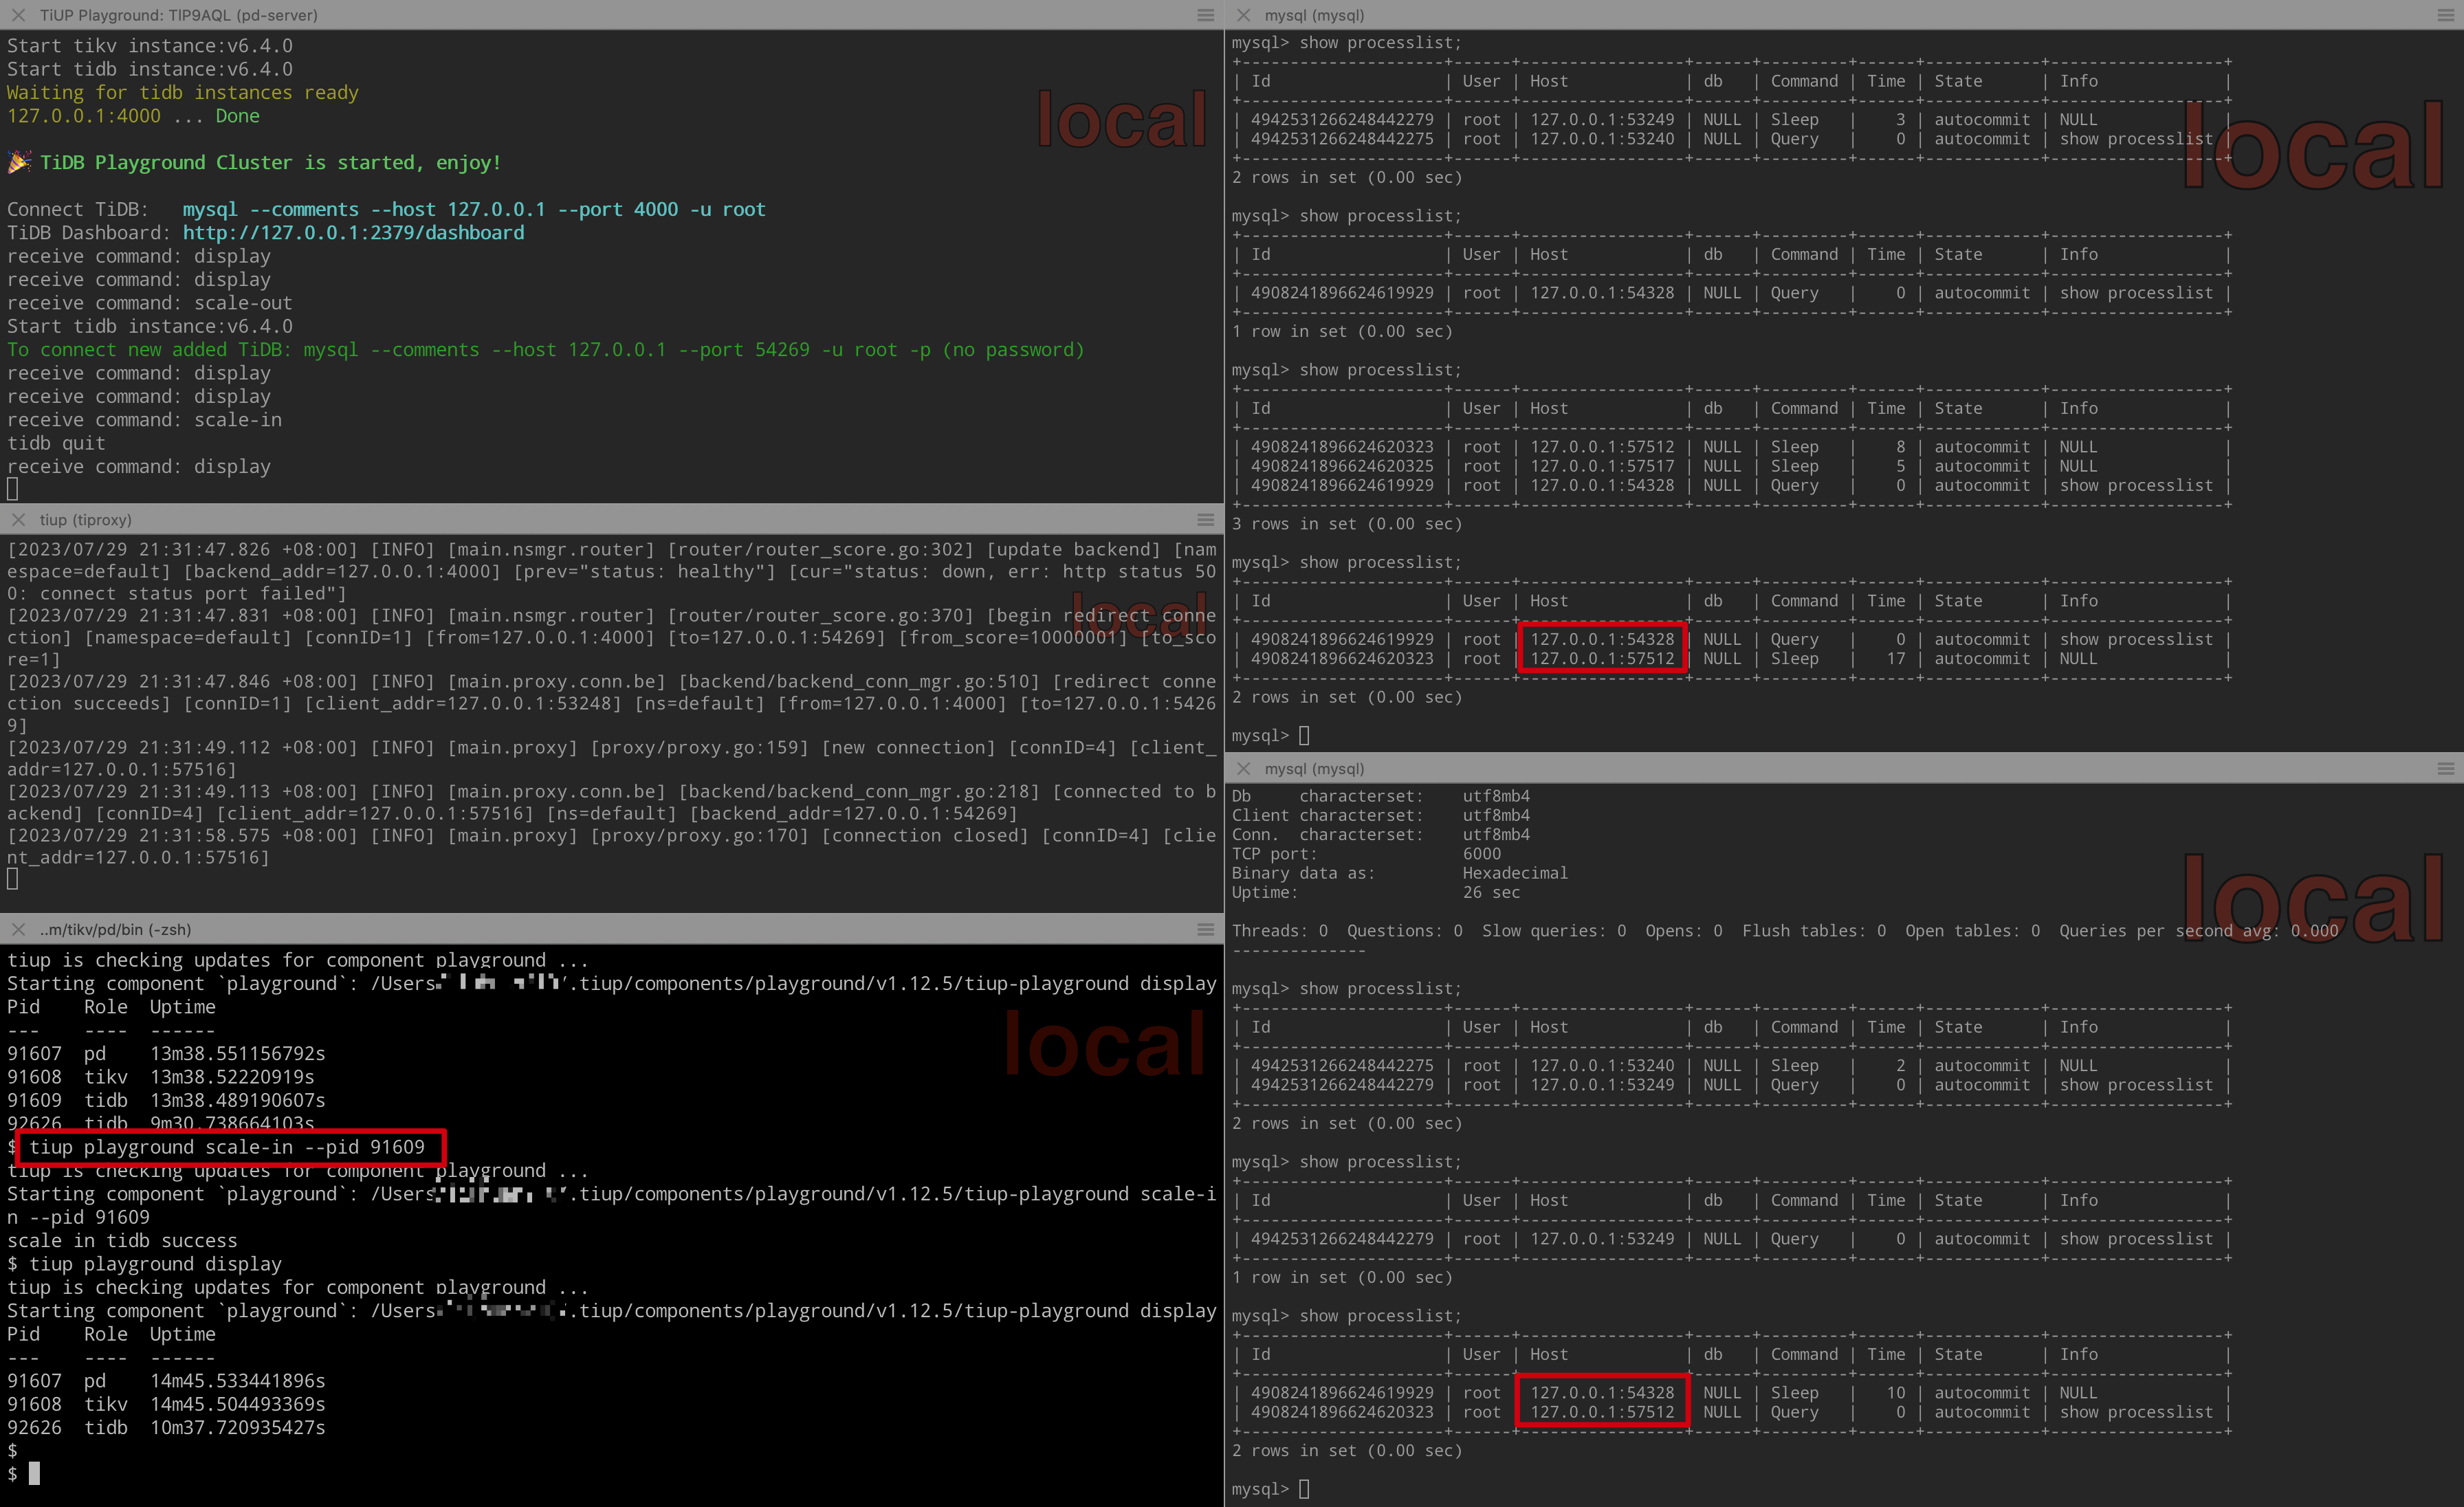Close the tiup (tiproxy) pane
This screenshot has width=2464, height=1507.
tap(18, 520)
